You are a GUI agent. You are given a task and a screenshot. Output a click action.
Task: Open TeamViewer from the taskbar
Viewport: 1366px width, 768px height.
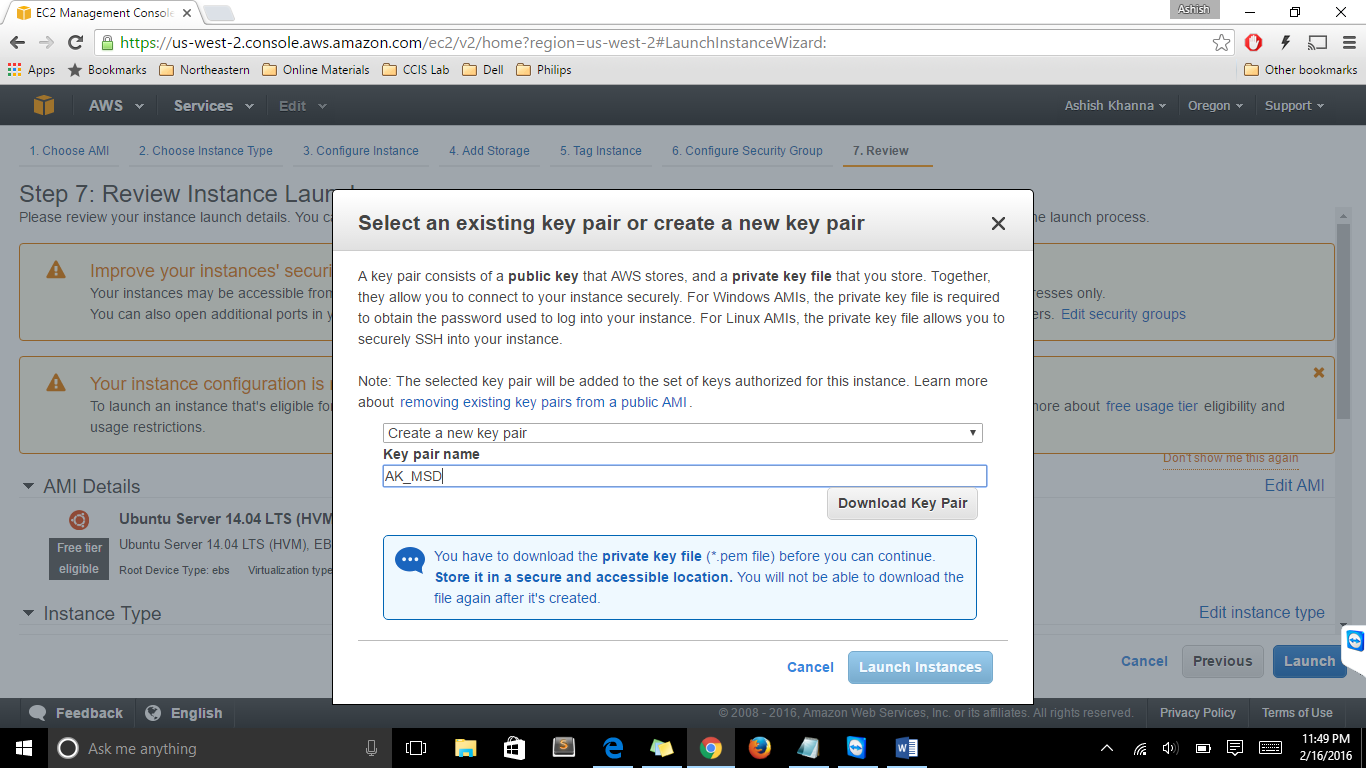point(858,748)
